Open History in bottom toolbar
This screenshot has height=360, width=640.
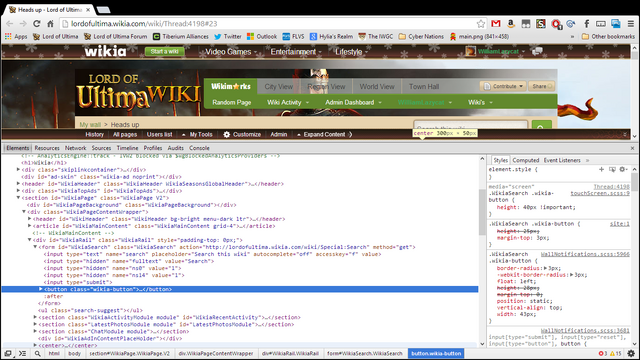[94, 134]
